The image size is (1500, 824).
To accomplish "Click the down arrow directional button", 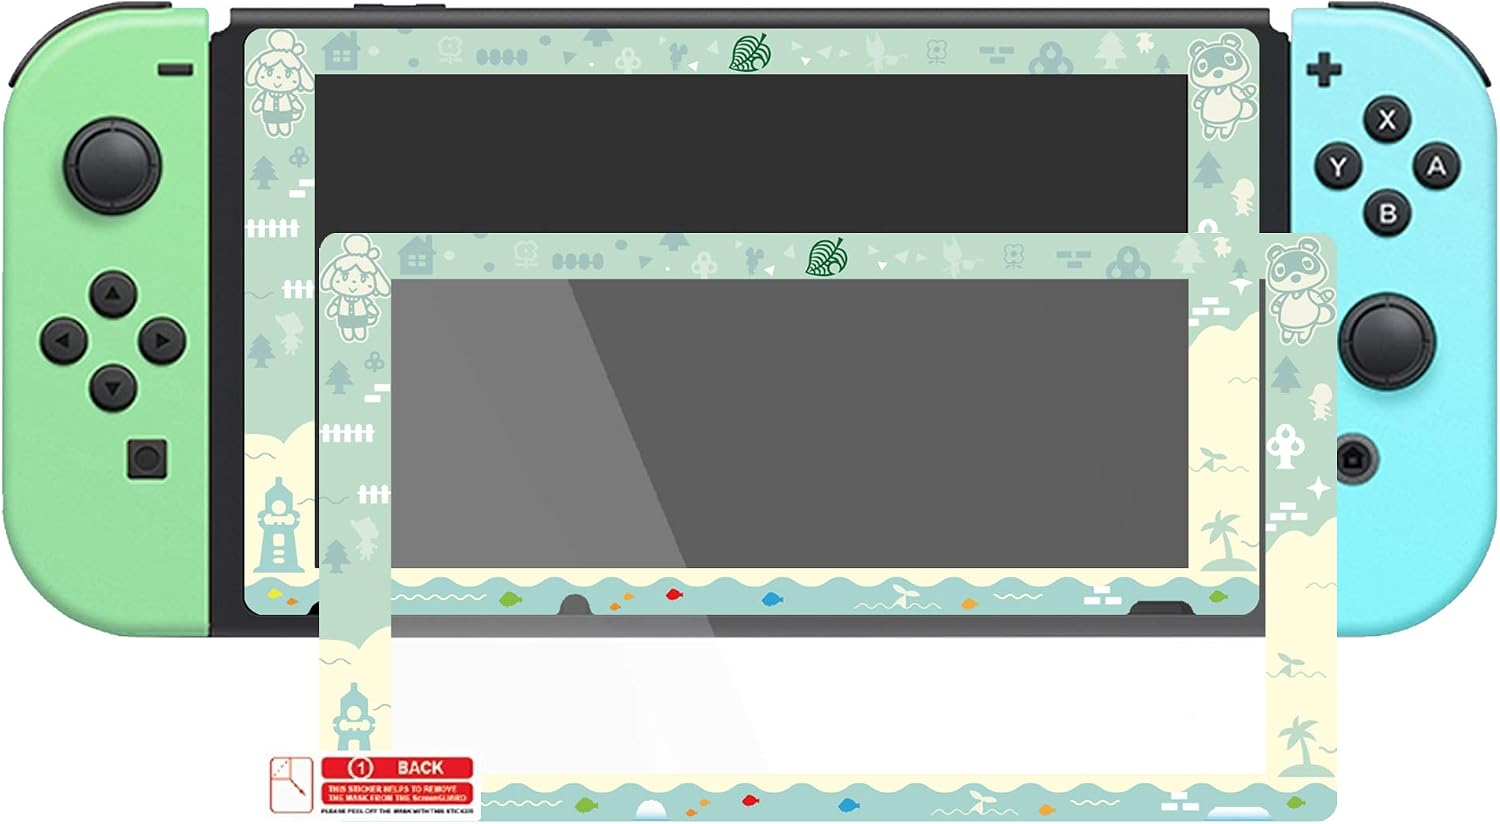I will [x=112, y=388].
